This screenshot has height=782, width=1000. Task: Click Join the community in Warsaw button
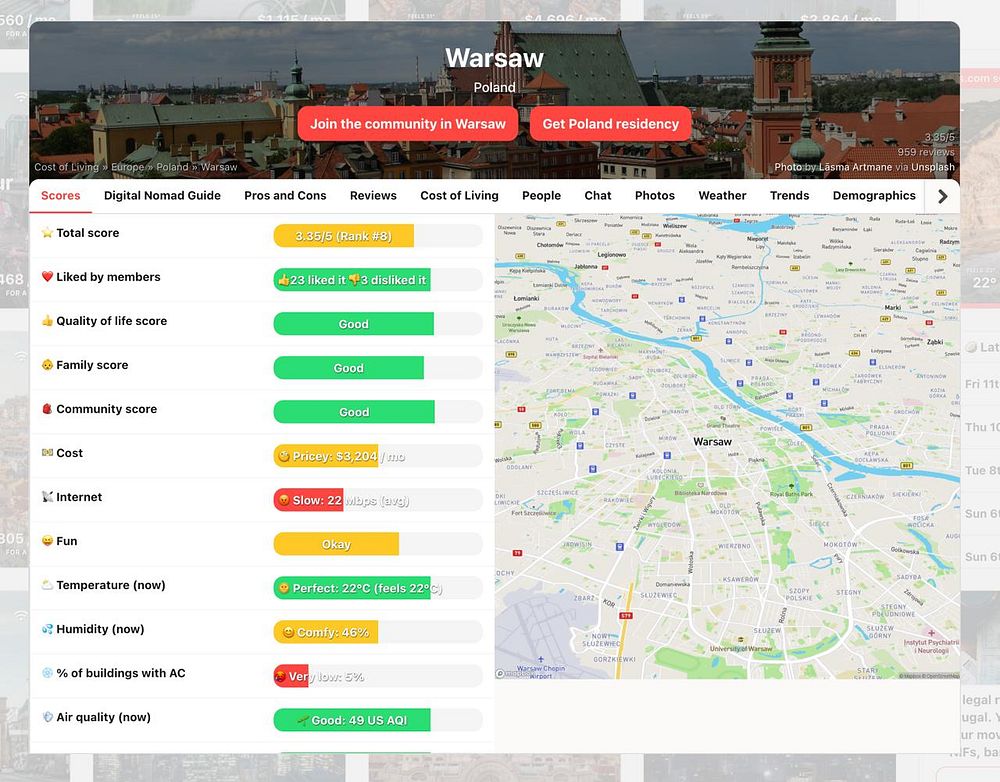click(408, 124)
